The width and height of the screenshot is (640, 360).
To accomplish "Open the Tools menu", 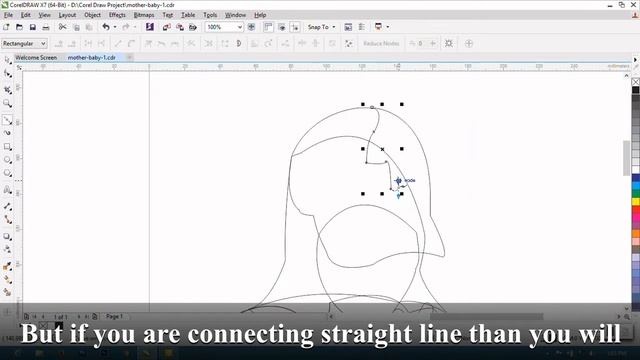I will [x=210, y=15].
